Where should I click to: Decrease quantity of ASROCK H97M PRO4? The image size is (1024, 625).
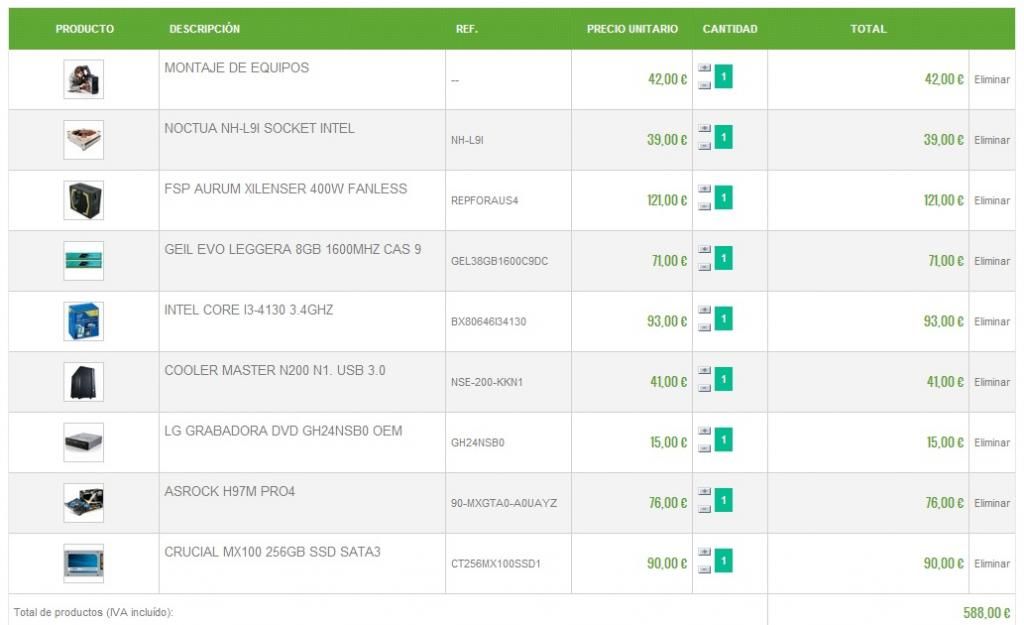point(704,509)
